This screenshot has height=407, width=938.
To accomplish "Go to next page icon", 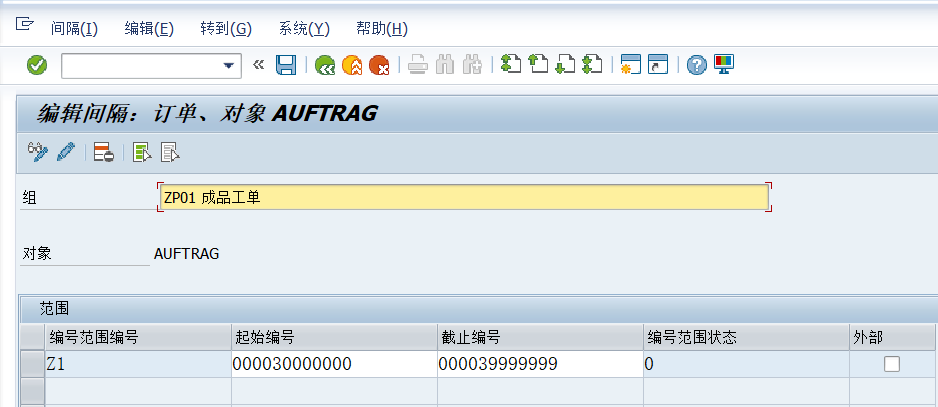I will pos(565,65).
